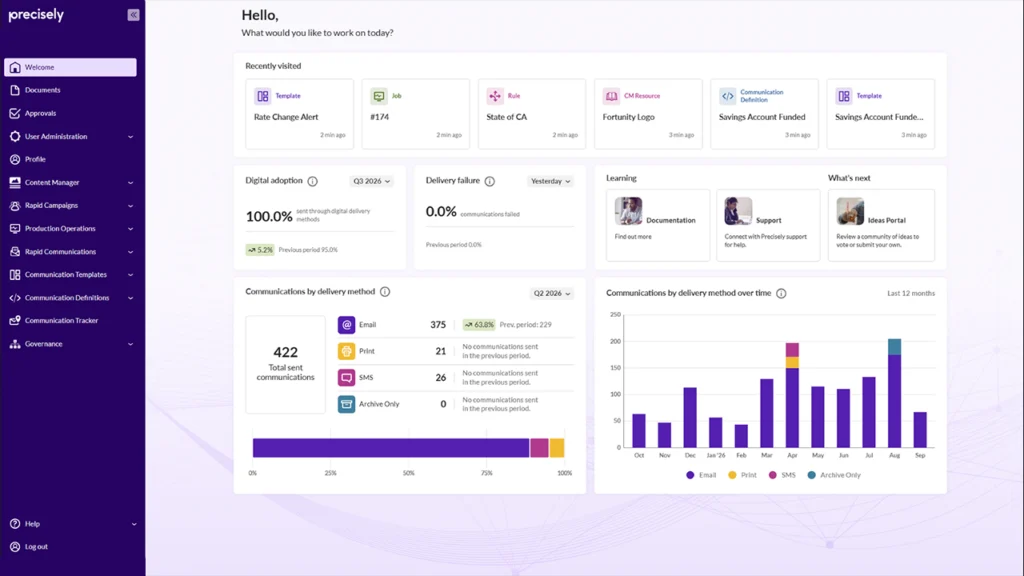Image resolution: width=1024 pixels, height=576 pixels.
Task: Open the Q3 2026 period dropdown
Action: [x=372, y=181]
